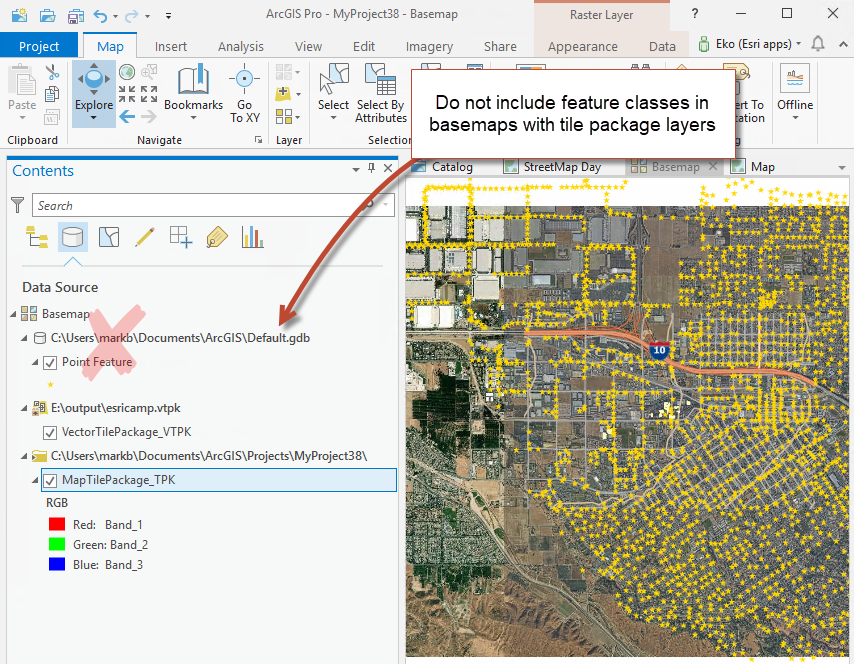854x664 pixels.
Task: Open the Data contextual tab
Action: click(662, 47)
